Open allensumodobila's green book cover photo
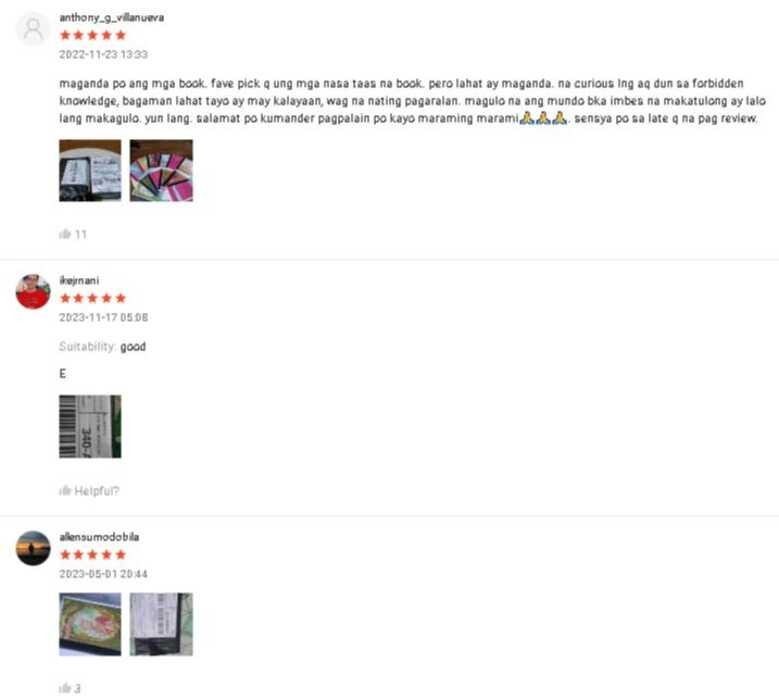 [x=90, y=624]
